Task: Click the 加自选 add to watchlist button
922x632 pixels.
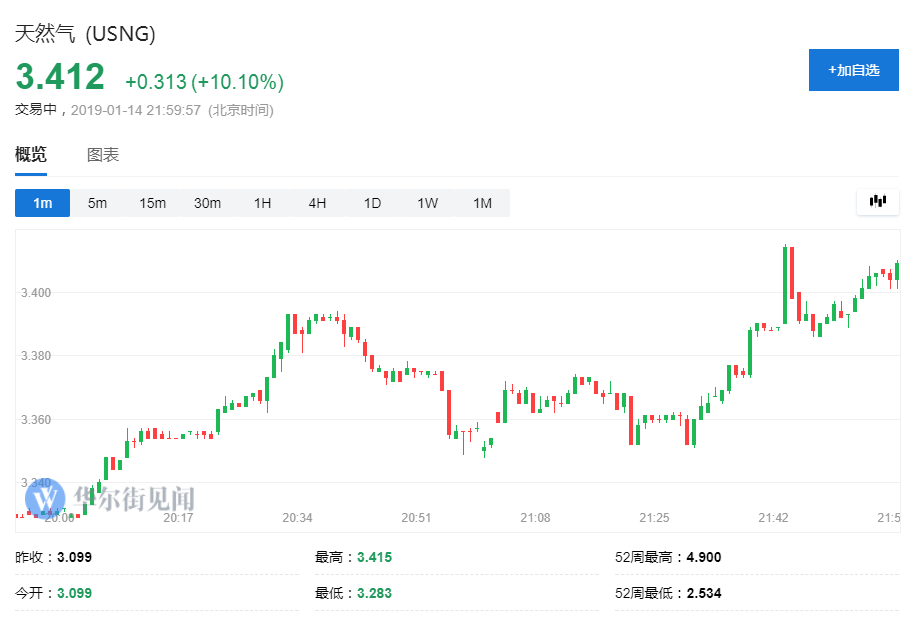Action: (853, 70)
